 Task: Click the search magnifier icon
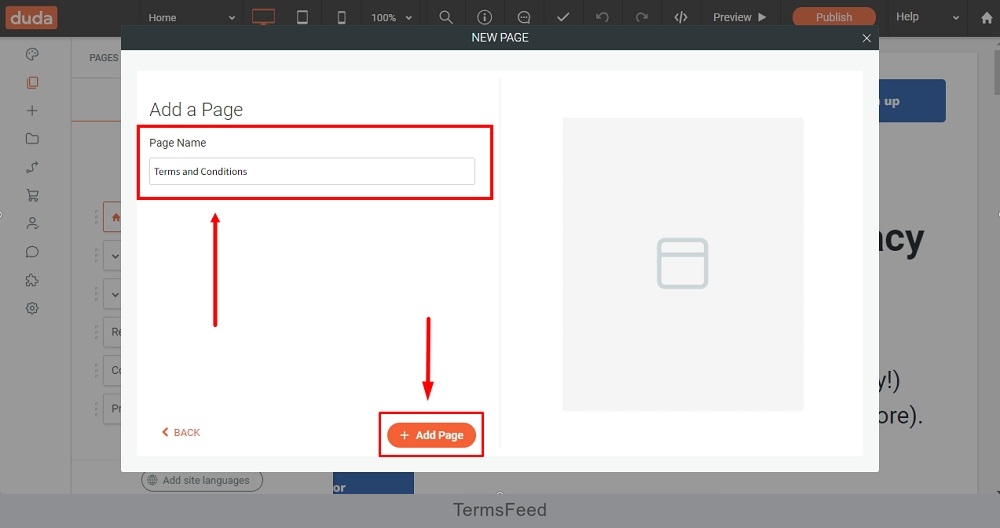(446, 17)
